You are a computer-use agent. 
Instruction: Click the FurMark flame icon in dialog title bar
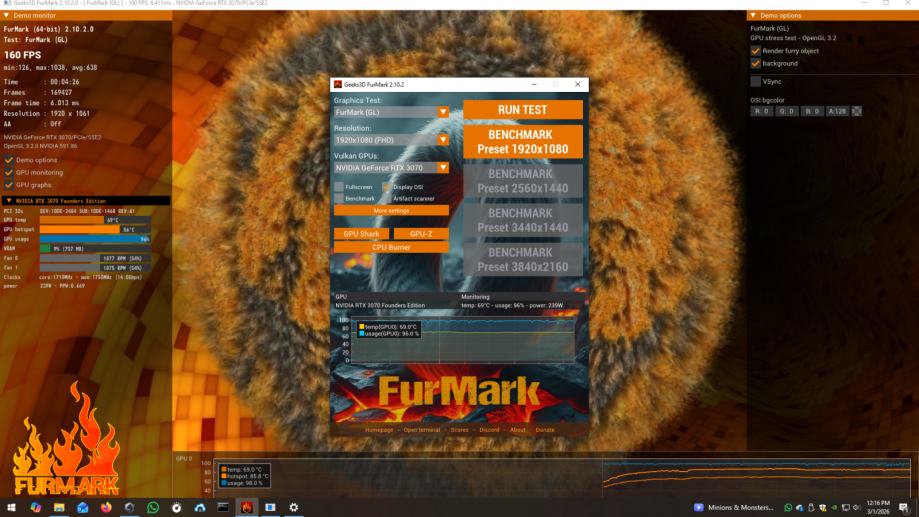coord(338,84)
